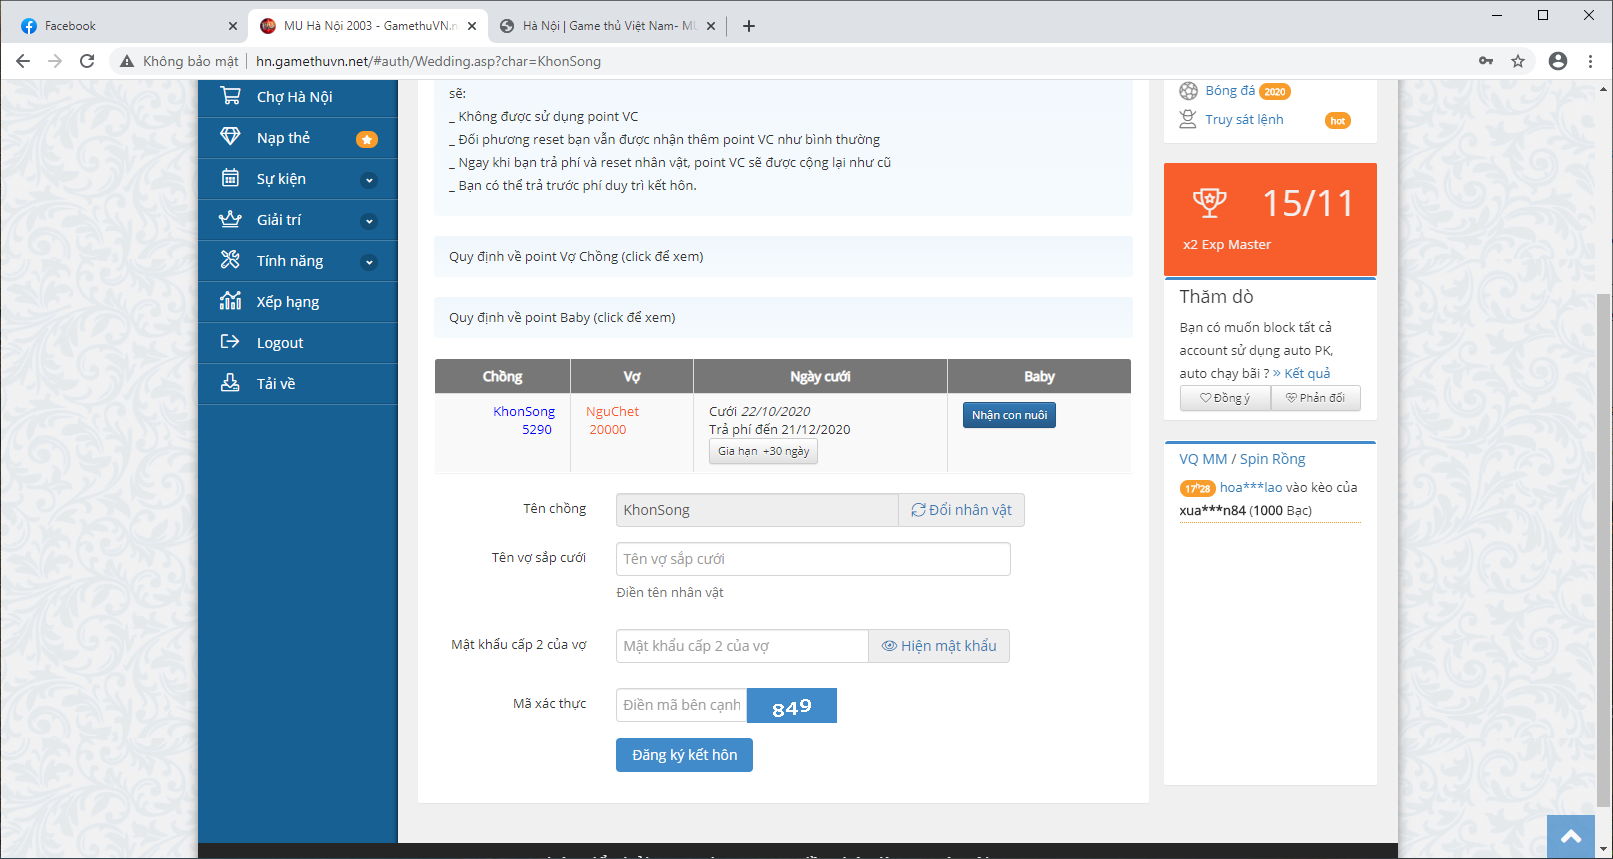This screenshot has height=859, width=1613.
Task: Click the crown icon beside Giải trí
Action: (x=230, y=219)
